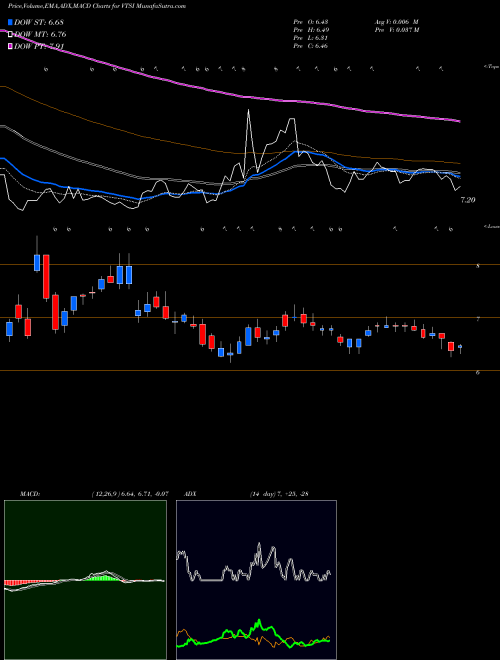The width and height of the screenshot is (500, 660).
Task: Click the MACD panel title
Action: 29,493
